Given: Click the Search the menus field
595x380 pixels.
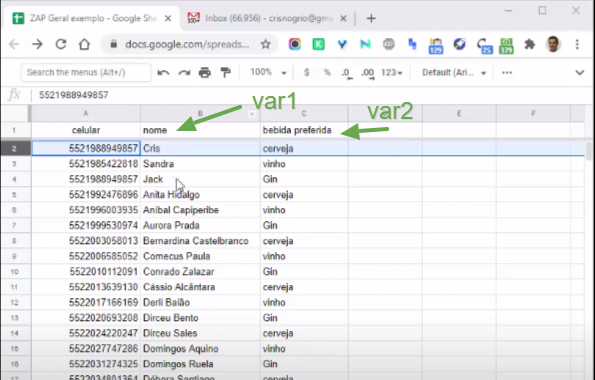Looking at the screenshot, I should pyautogui.click(x=86, y=73).
